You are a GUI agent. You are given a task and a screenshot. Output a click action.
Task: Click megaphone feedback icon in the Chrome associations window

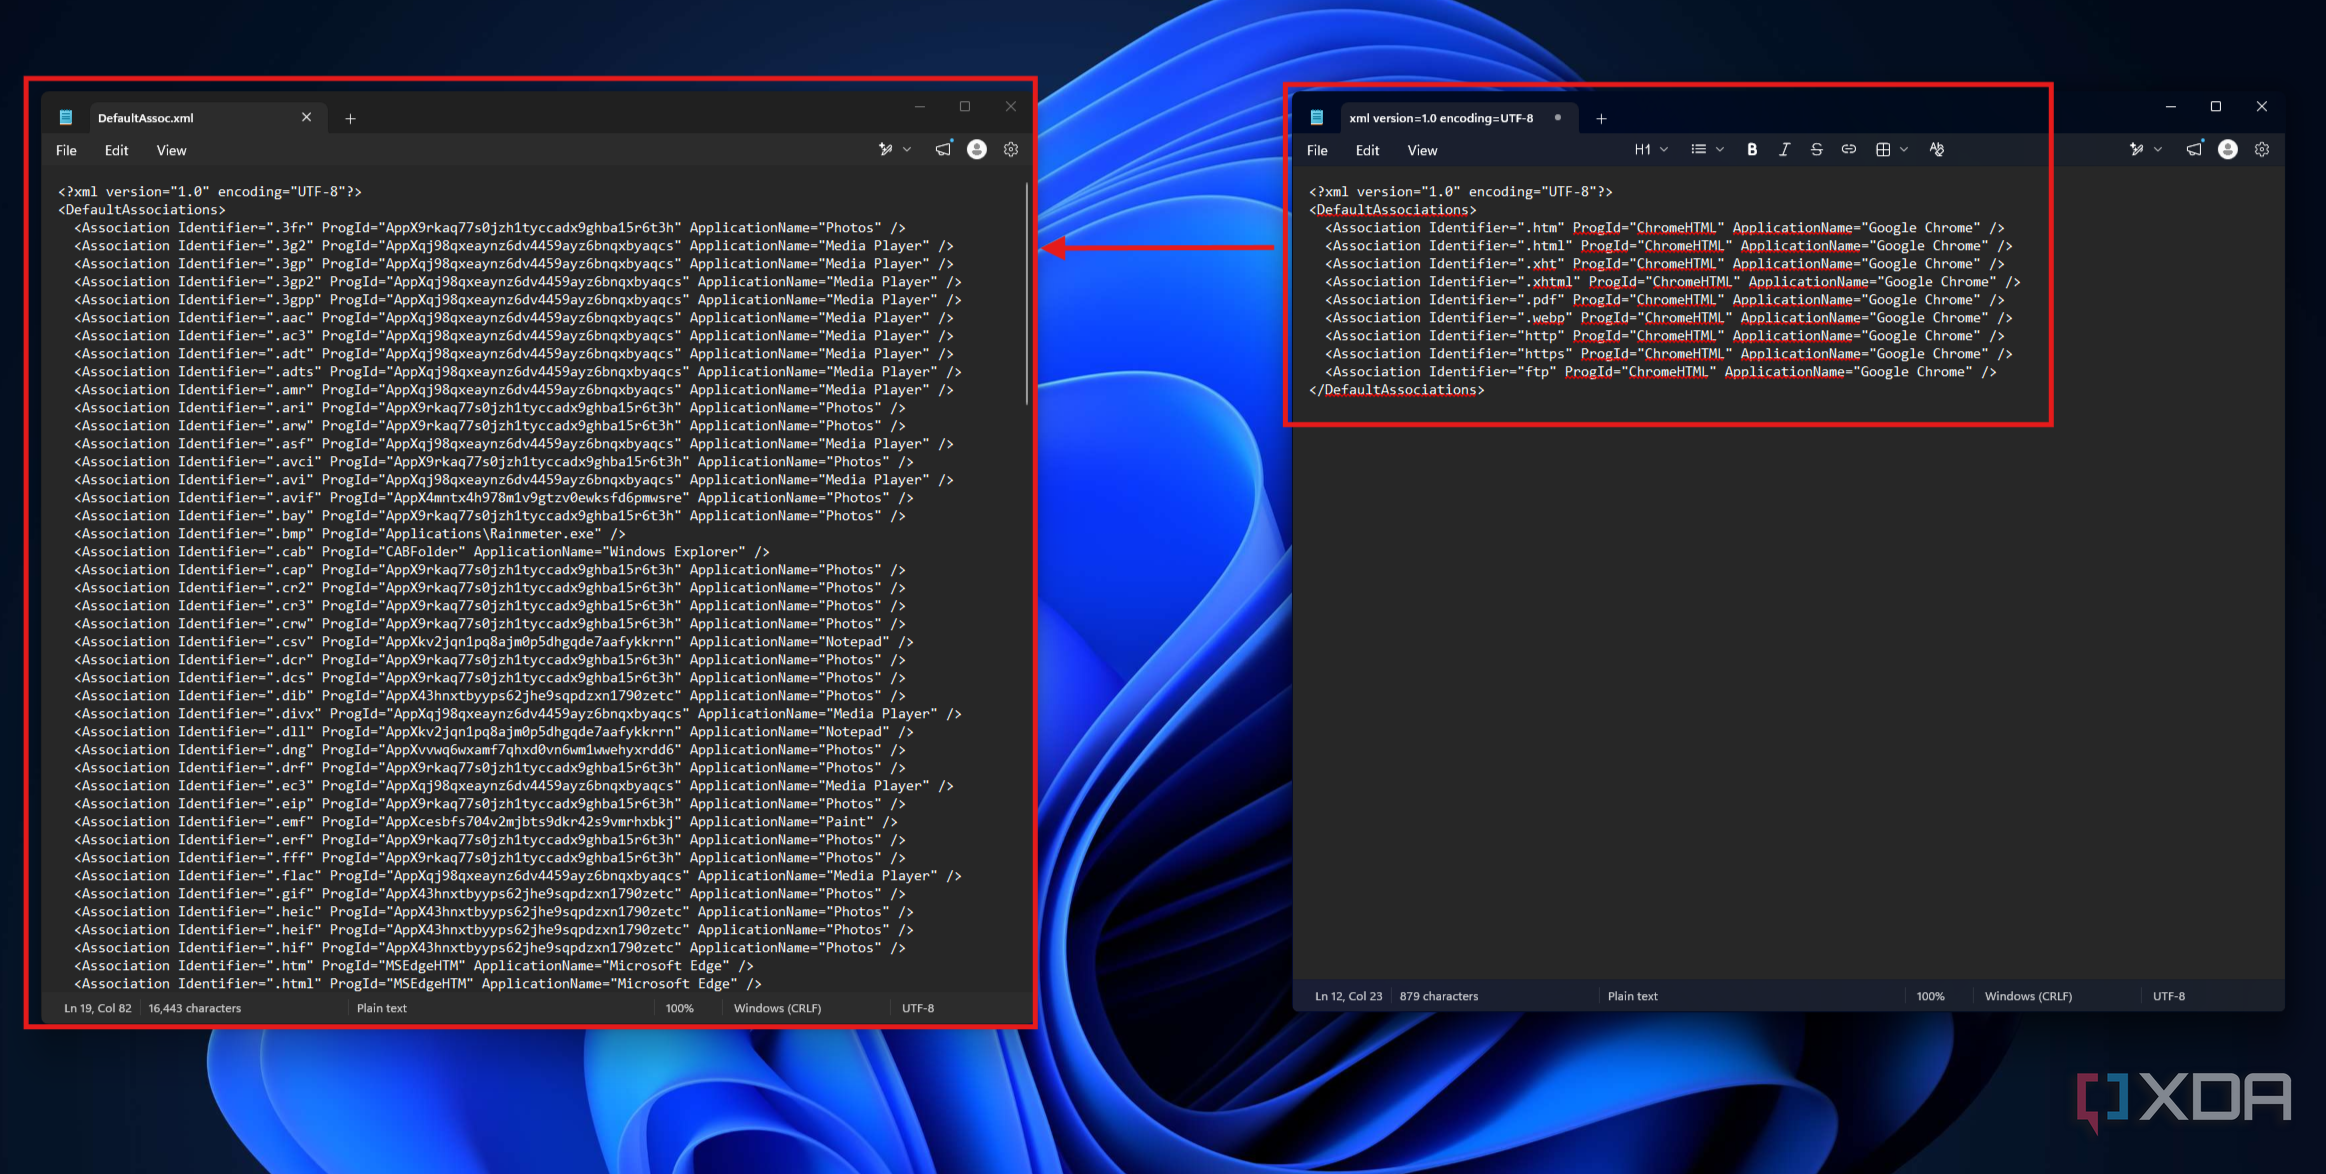pyautogui.click(x=2194, y=149)
